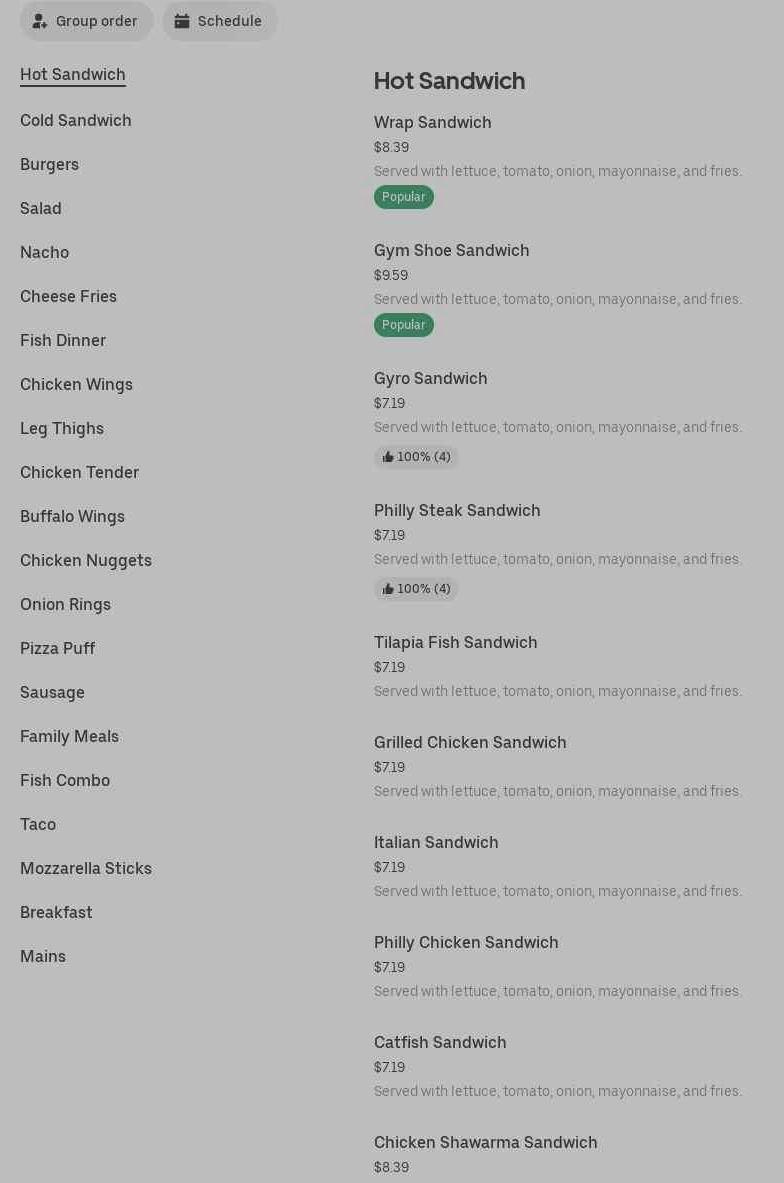Image resolution: width=784 pixels, height=1183 pixels.
Task: Jump to Chicken Wings section
Action: pyautogui.click(x=76, y=385)
